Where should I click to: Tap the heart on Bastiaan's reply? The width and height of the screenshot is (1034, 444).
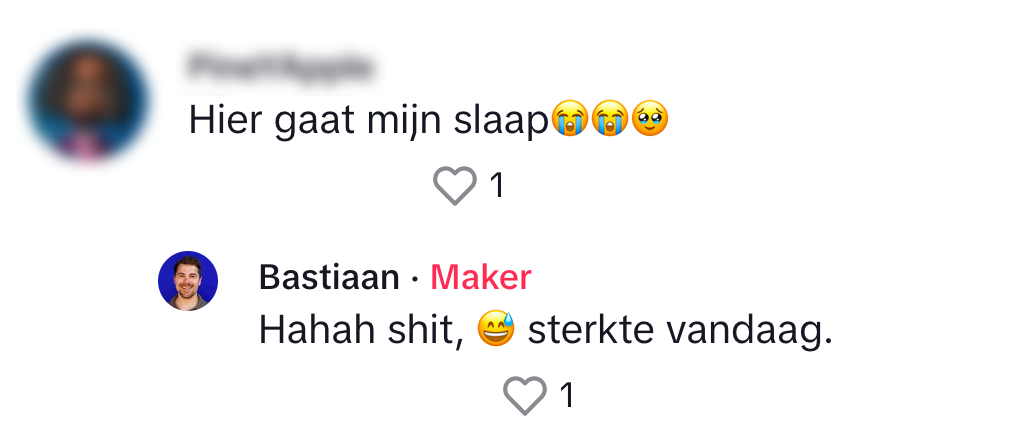[525, 396]
